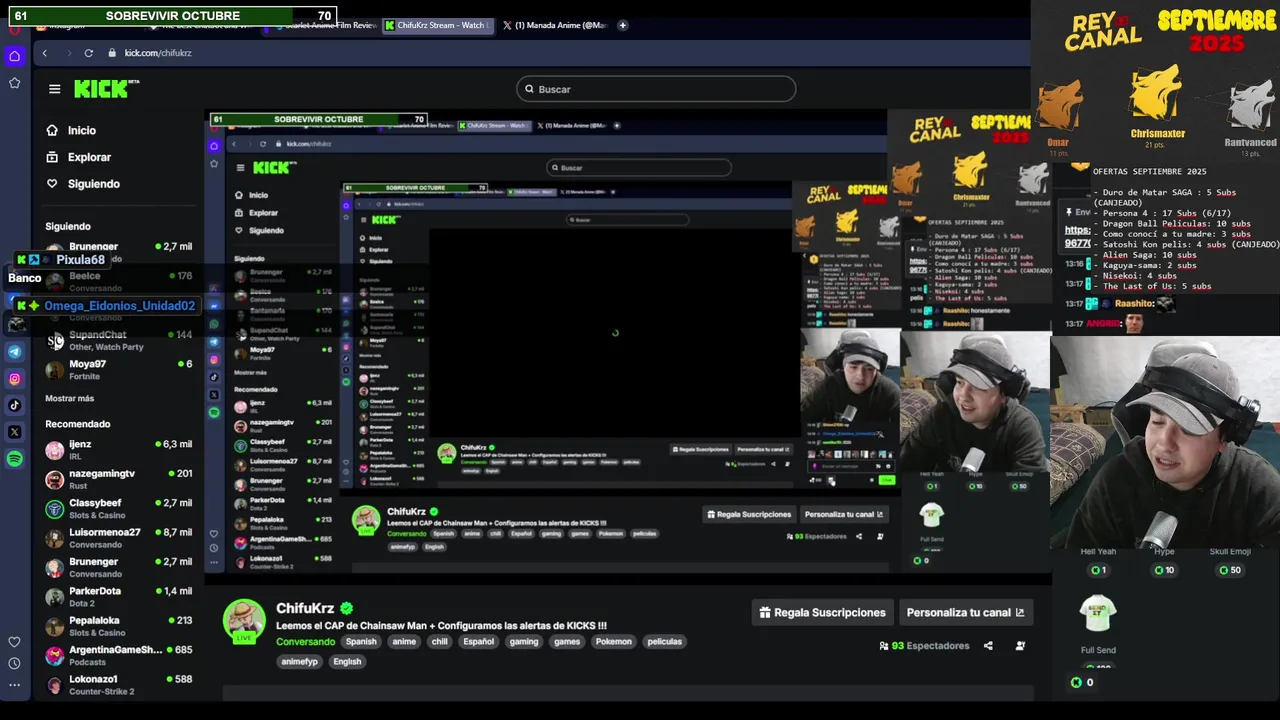Viewport: 1280px width, 720px height.
Task: Select the chill tag
Action: click(439, 642)
